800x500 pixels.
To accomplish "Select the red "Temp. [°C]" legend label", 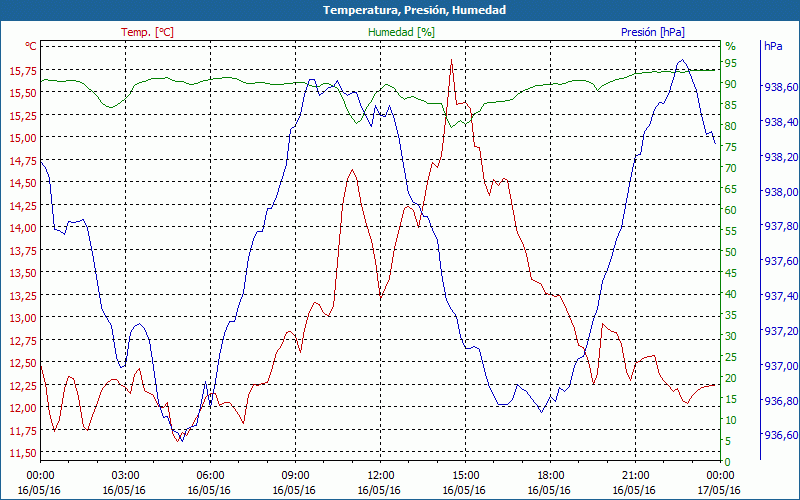I will tap(147, 32).
